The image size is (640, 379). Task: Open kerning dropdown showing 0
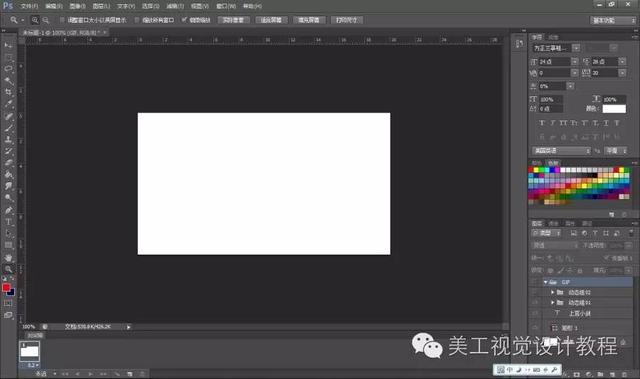[x=574, y=73]
